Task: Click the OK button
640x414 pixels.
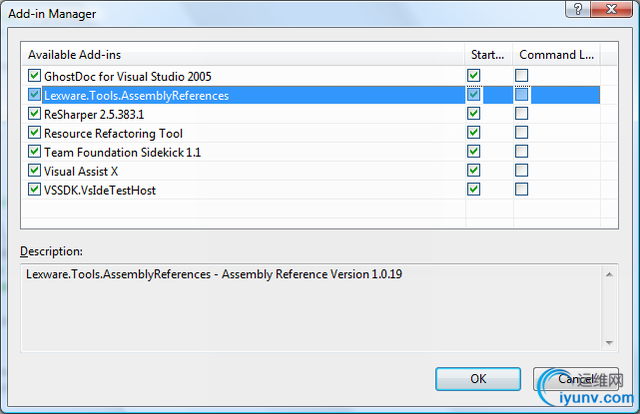Action: point(478,379)
